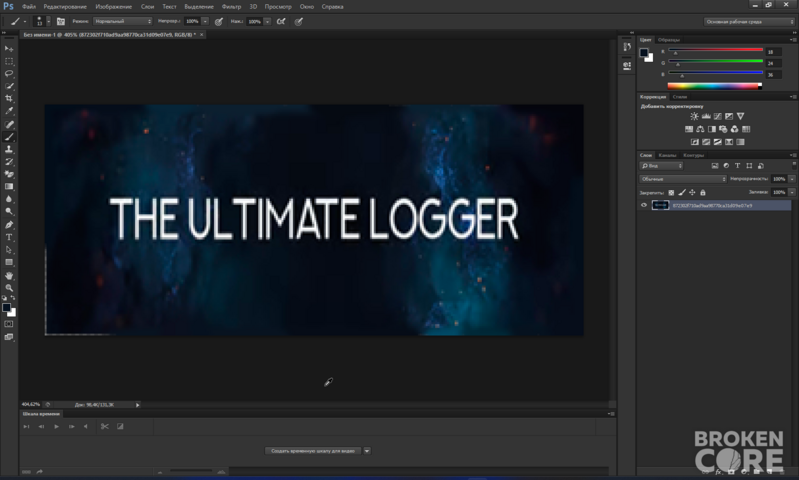Select the Horizontal Type tool

click(x=9, y=237)
